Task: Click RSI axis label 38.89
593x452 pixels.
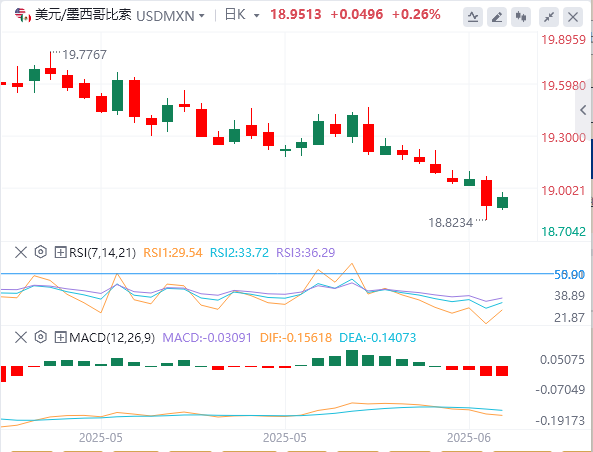Action: point(570,296)
